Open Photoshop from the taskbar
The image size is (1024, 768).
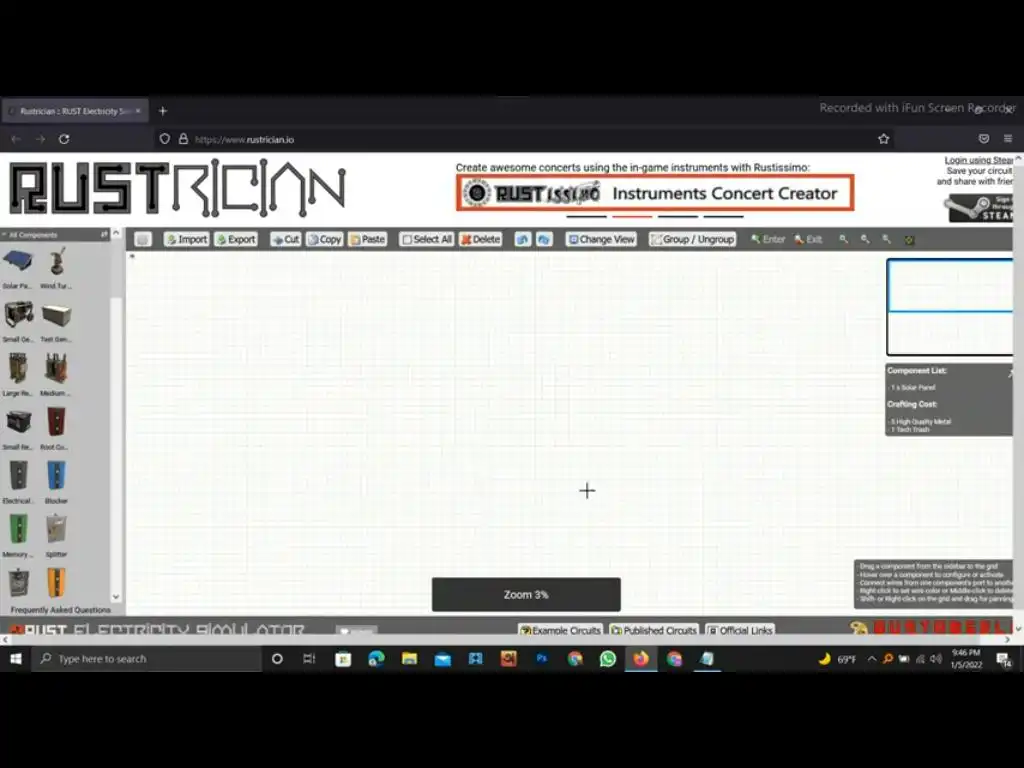[541, 659]
